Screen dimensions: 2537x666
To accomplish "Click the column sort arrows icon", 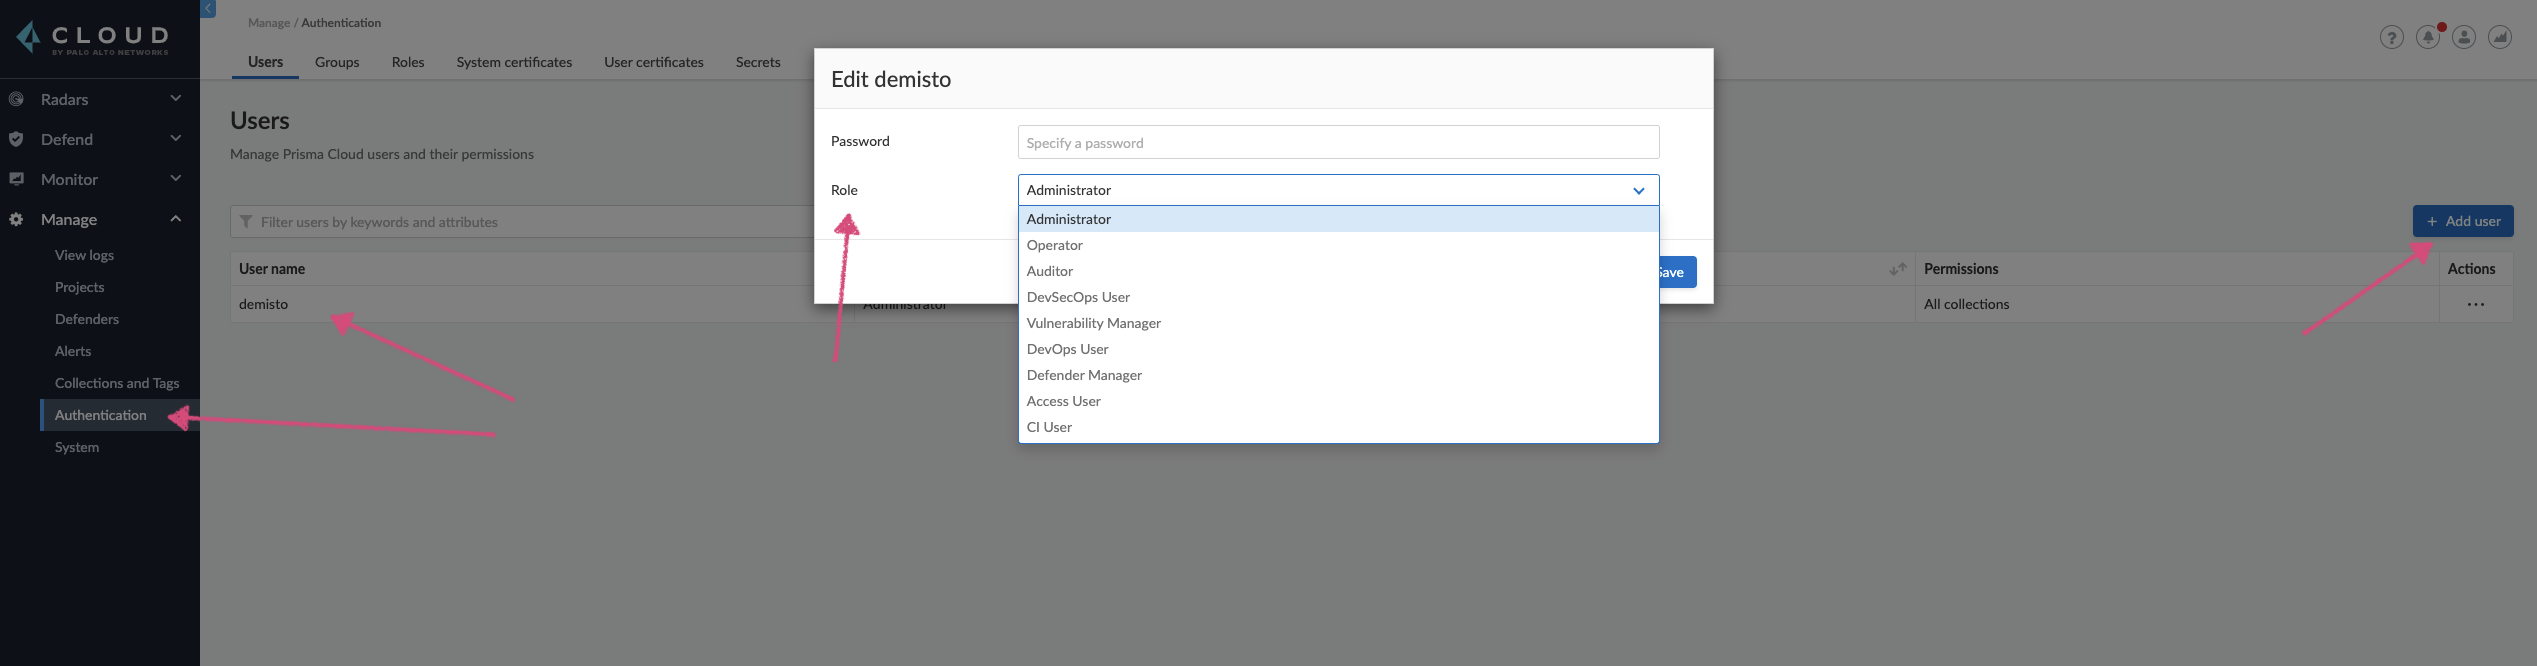I will (x=1898, y=269).
